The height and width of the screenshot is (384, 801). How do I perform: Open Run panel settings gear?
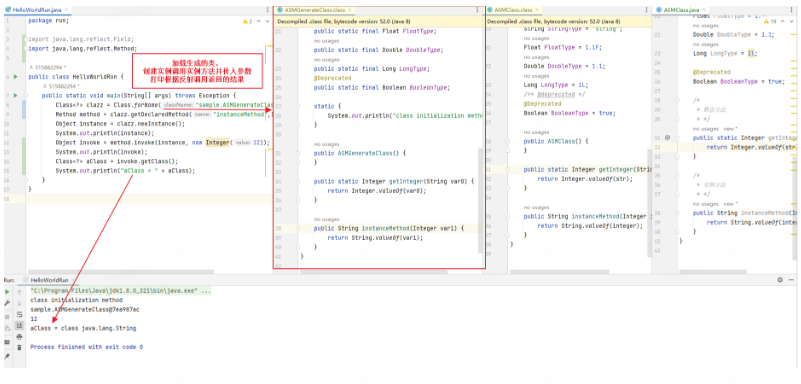click(780, 280)
